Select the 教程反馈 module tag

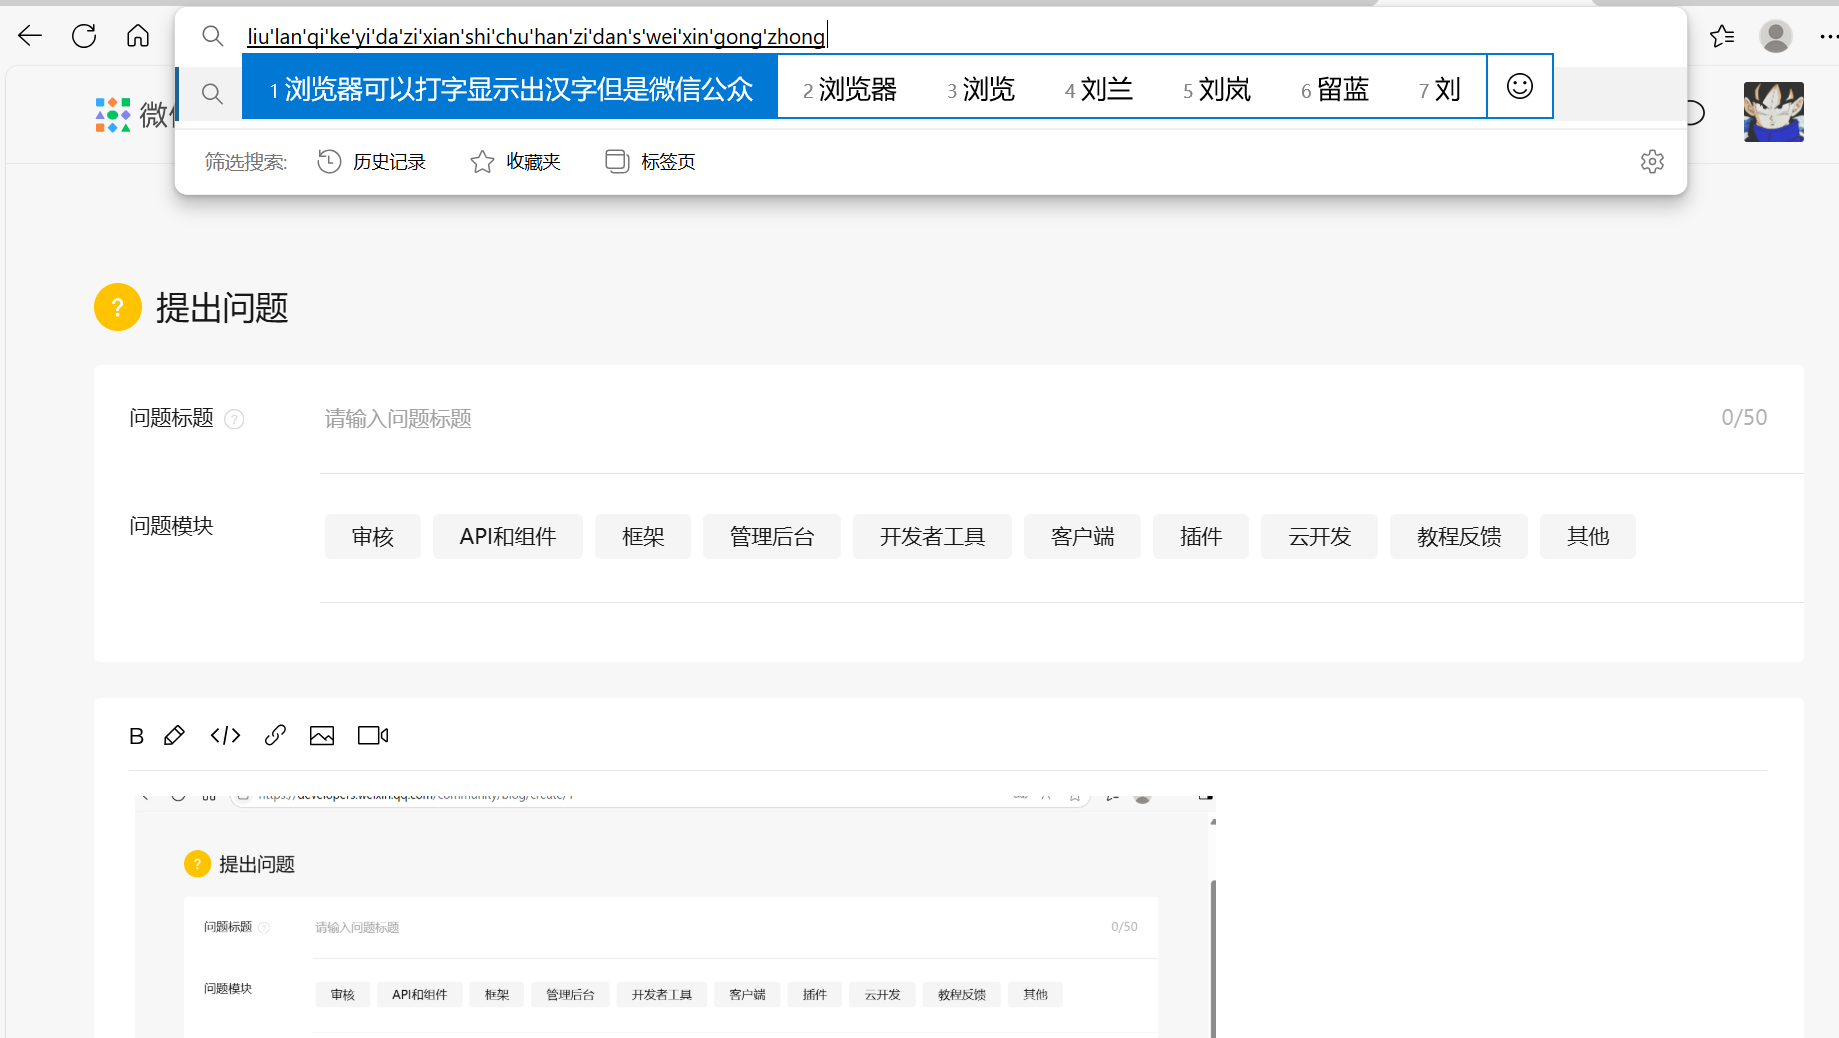coord(1459,537)
